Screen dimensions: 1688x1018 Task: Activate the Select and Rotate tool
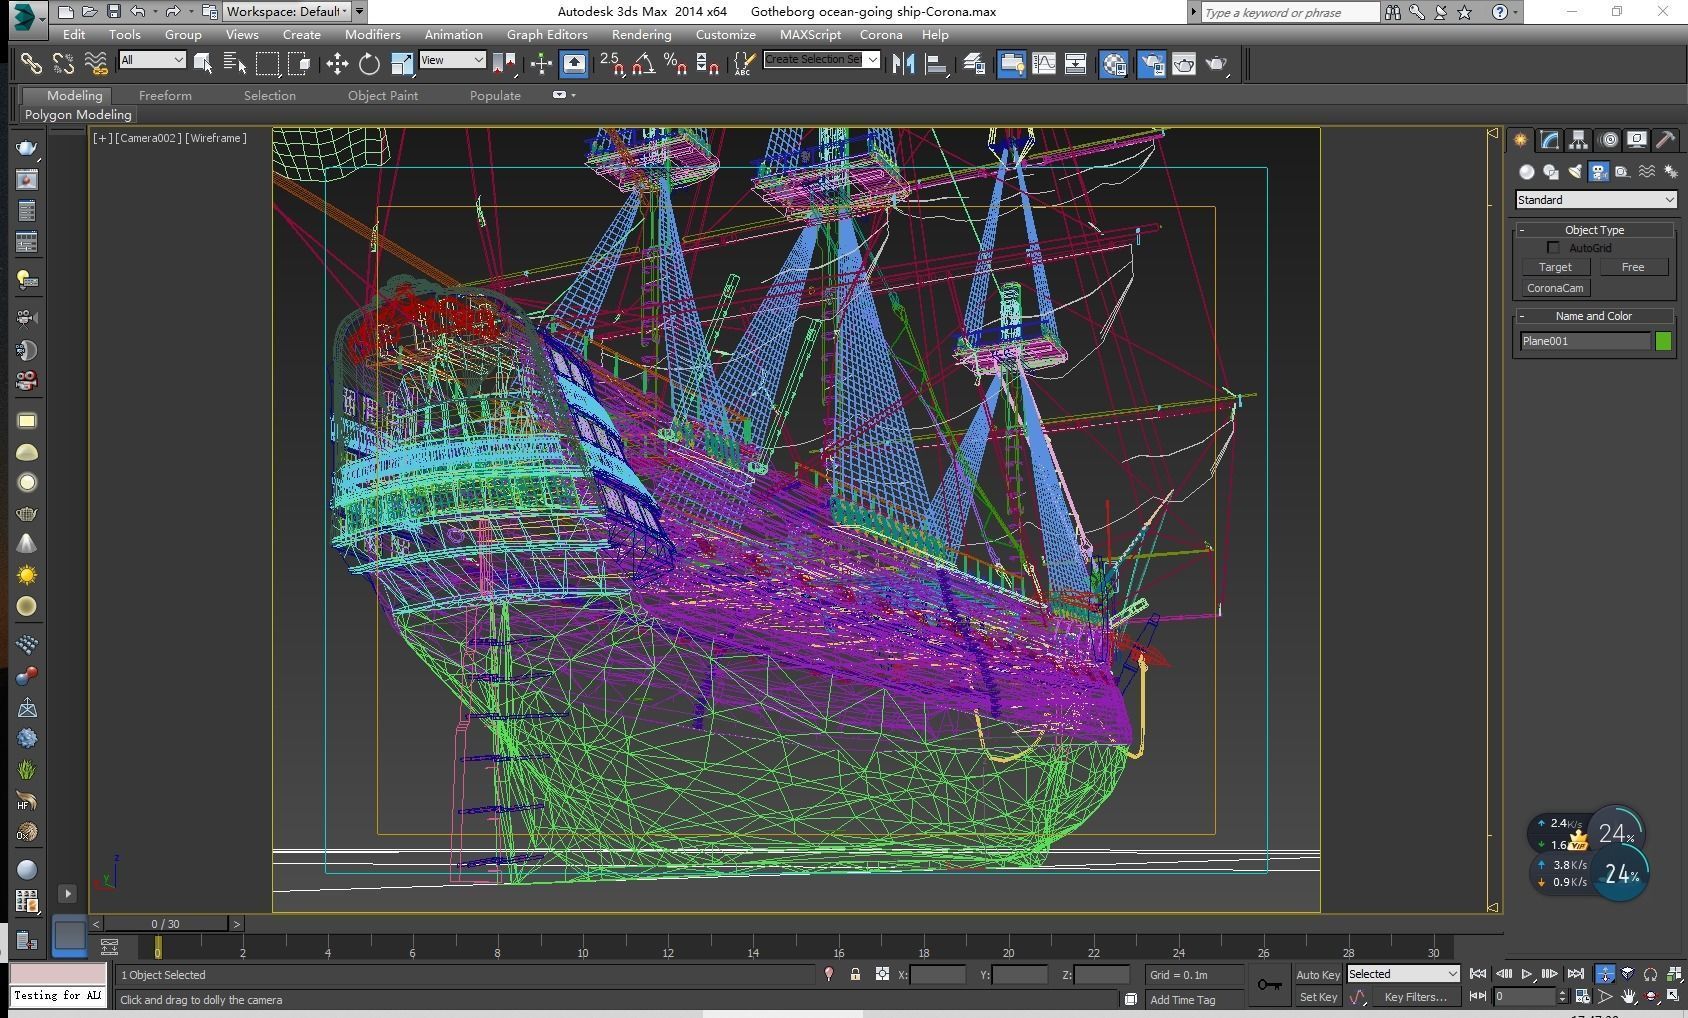(369, 64)
